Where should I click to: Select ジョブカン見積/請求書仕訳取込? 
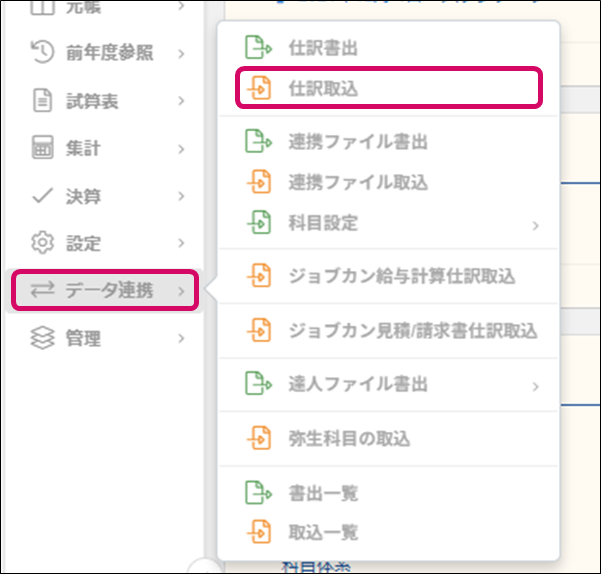(413, 330)
